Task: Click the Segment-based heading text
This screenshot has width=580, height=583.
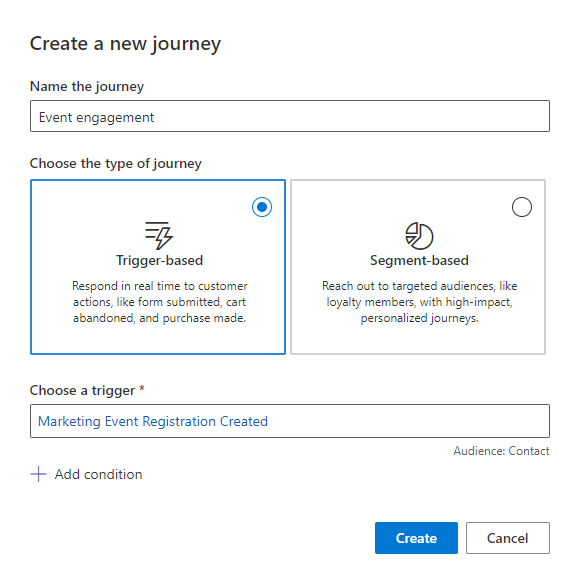Action: point(419,260)
